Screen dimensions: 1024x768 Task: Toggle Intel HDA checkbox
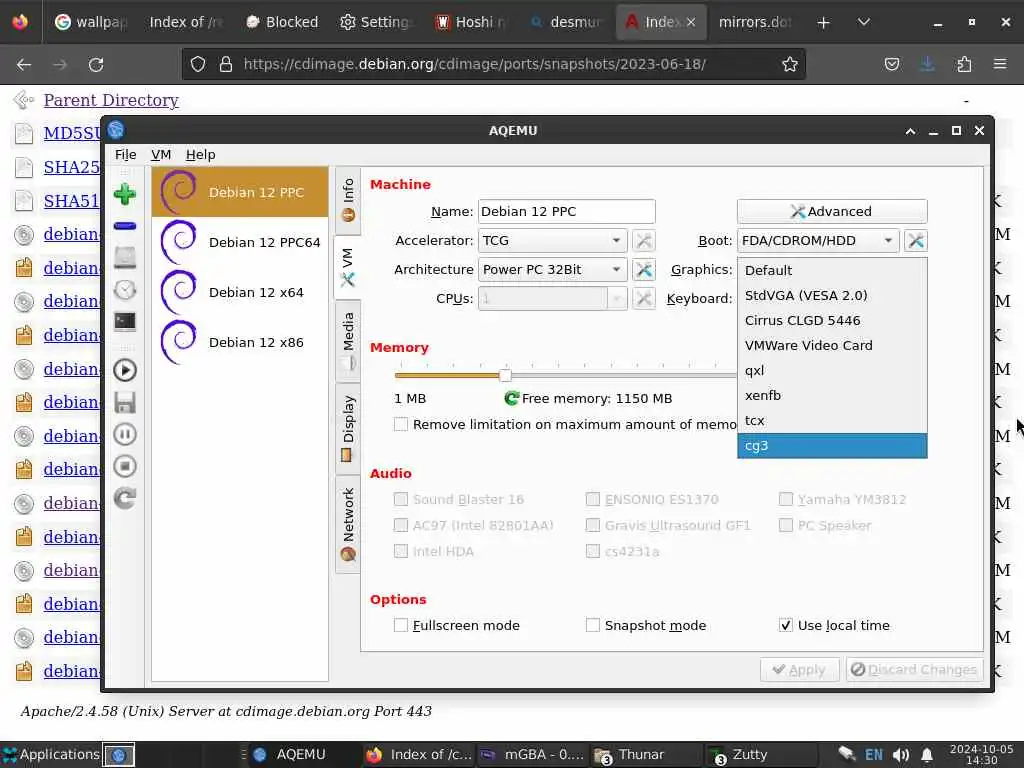pyautogui.click(x=401, y=551)
